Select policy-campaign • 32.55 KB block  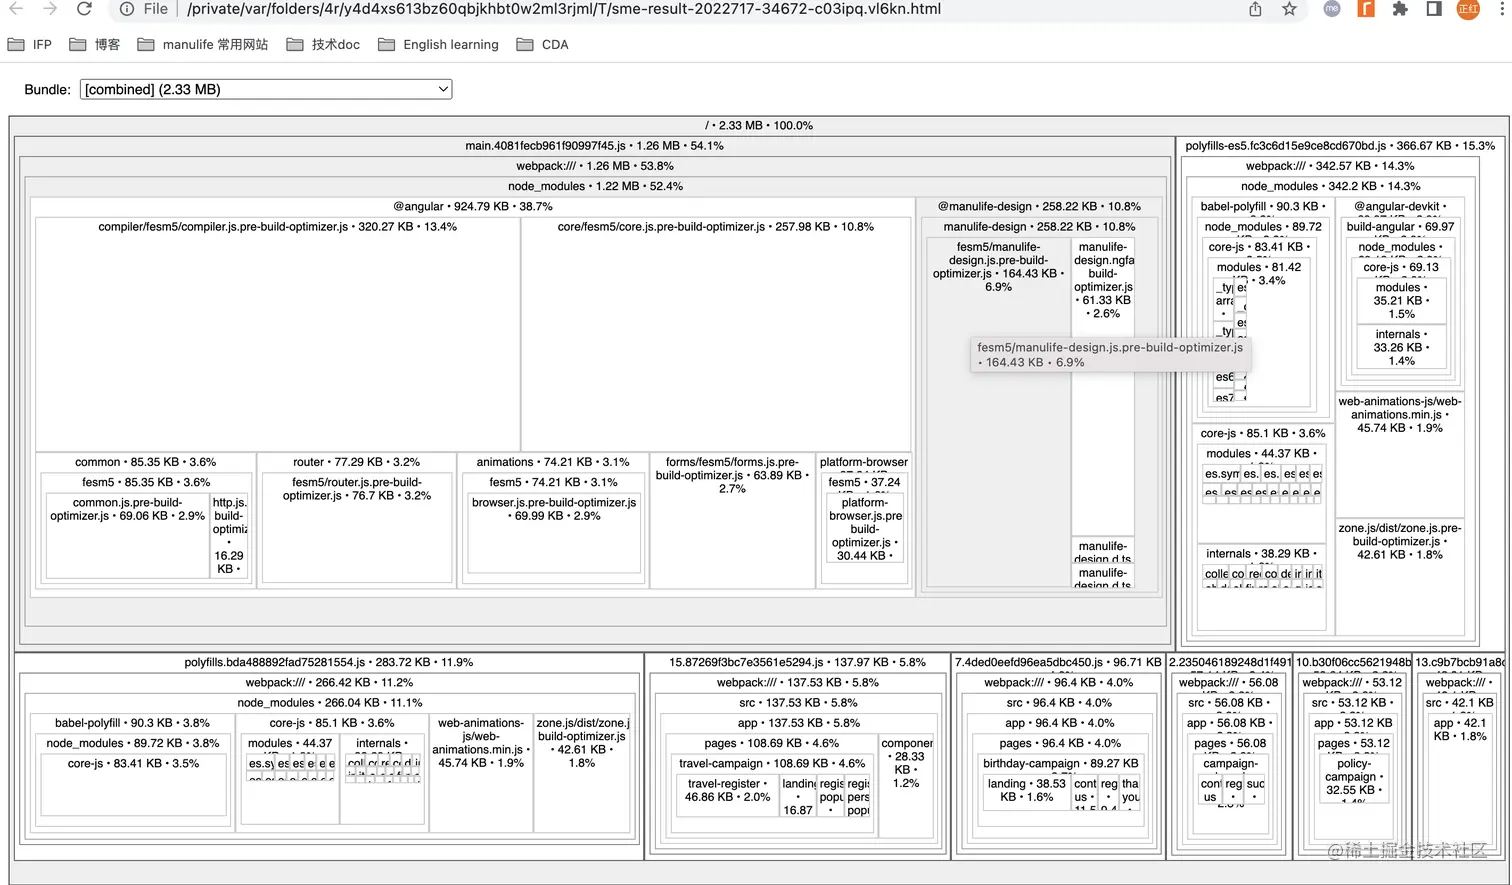click(1354, 780)
